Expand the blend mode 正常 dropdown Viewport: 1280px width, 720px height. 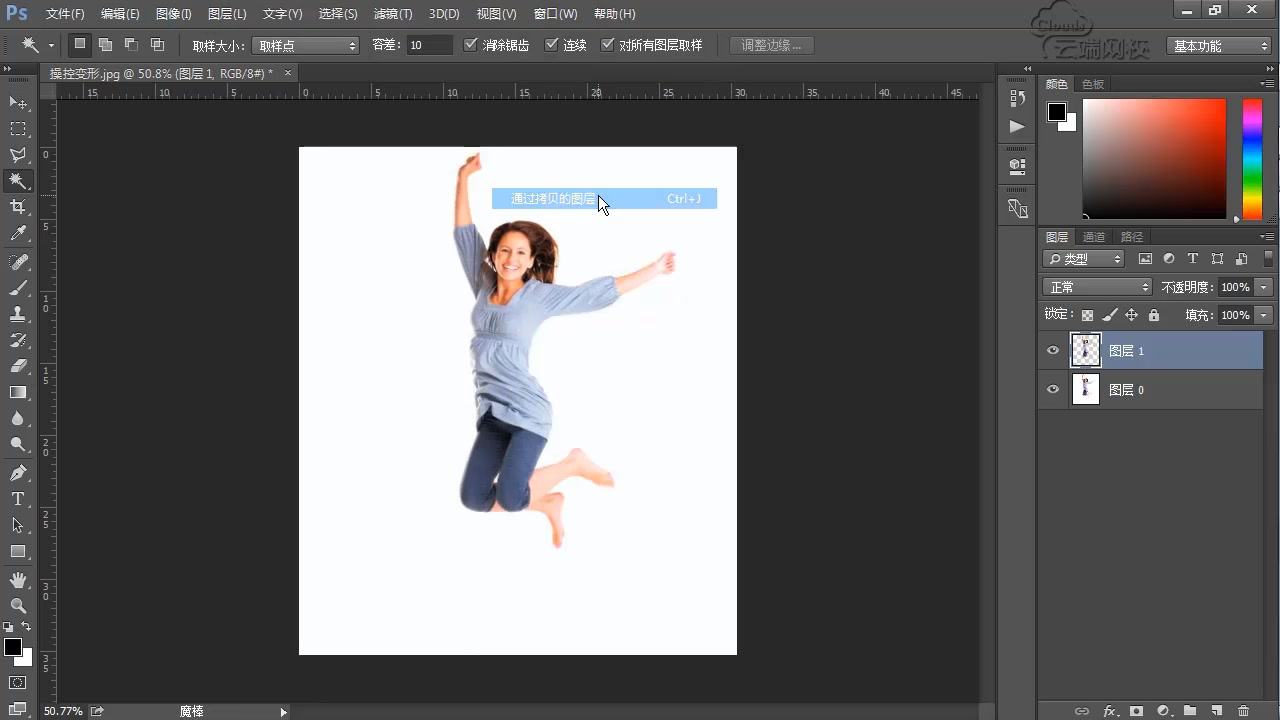[x=1098, y=287]
